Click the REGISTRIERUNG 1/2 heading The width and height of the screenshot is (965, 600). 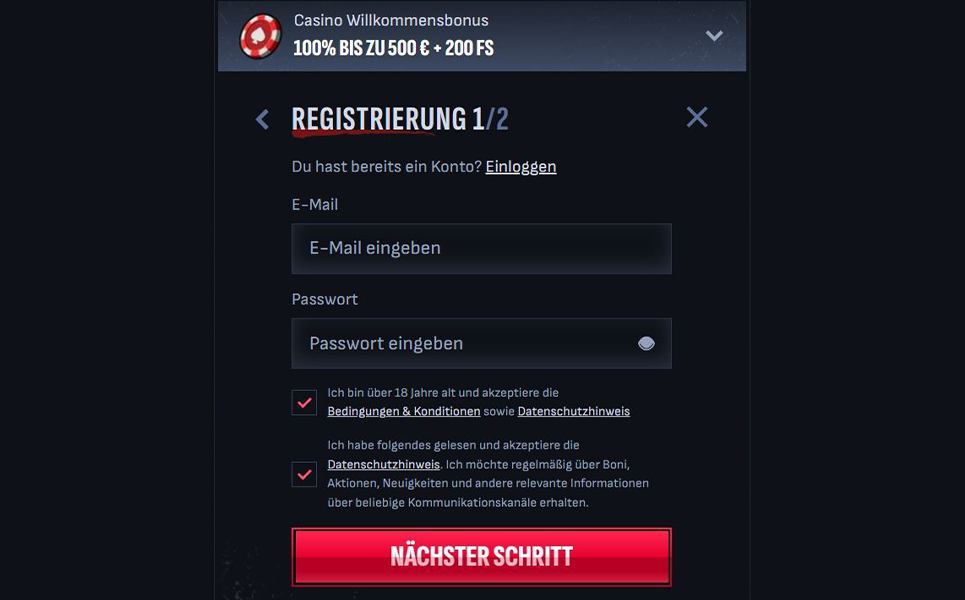pos(400,119)
